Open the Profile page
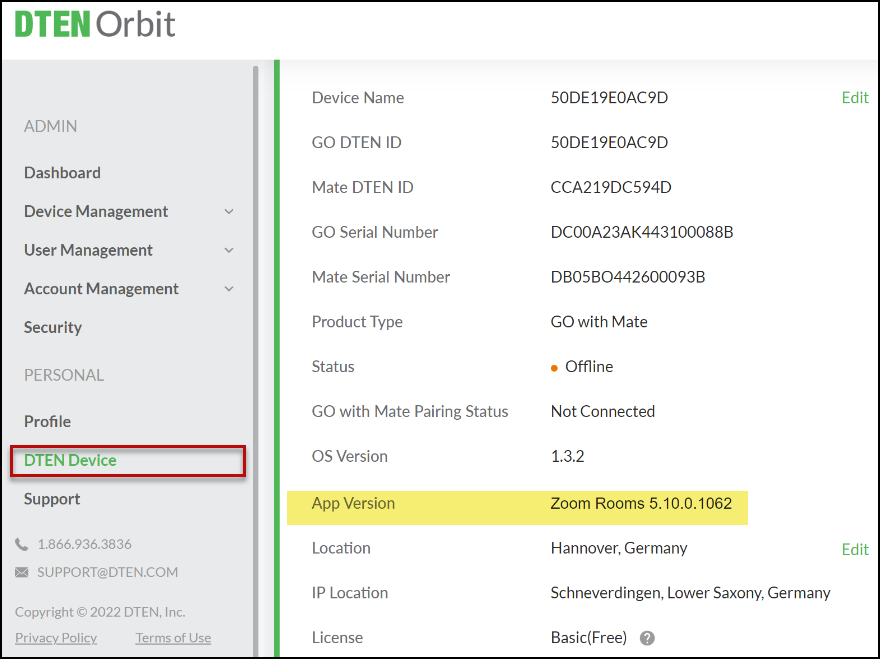 click(x=47, y=421)
